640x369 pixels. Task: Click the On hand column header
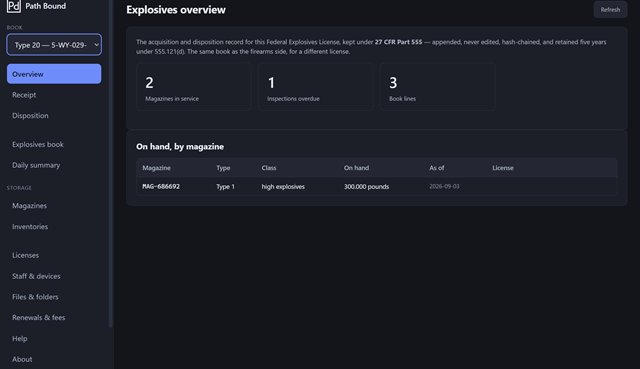point(356,168)
